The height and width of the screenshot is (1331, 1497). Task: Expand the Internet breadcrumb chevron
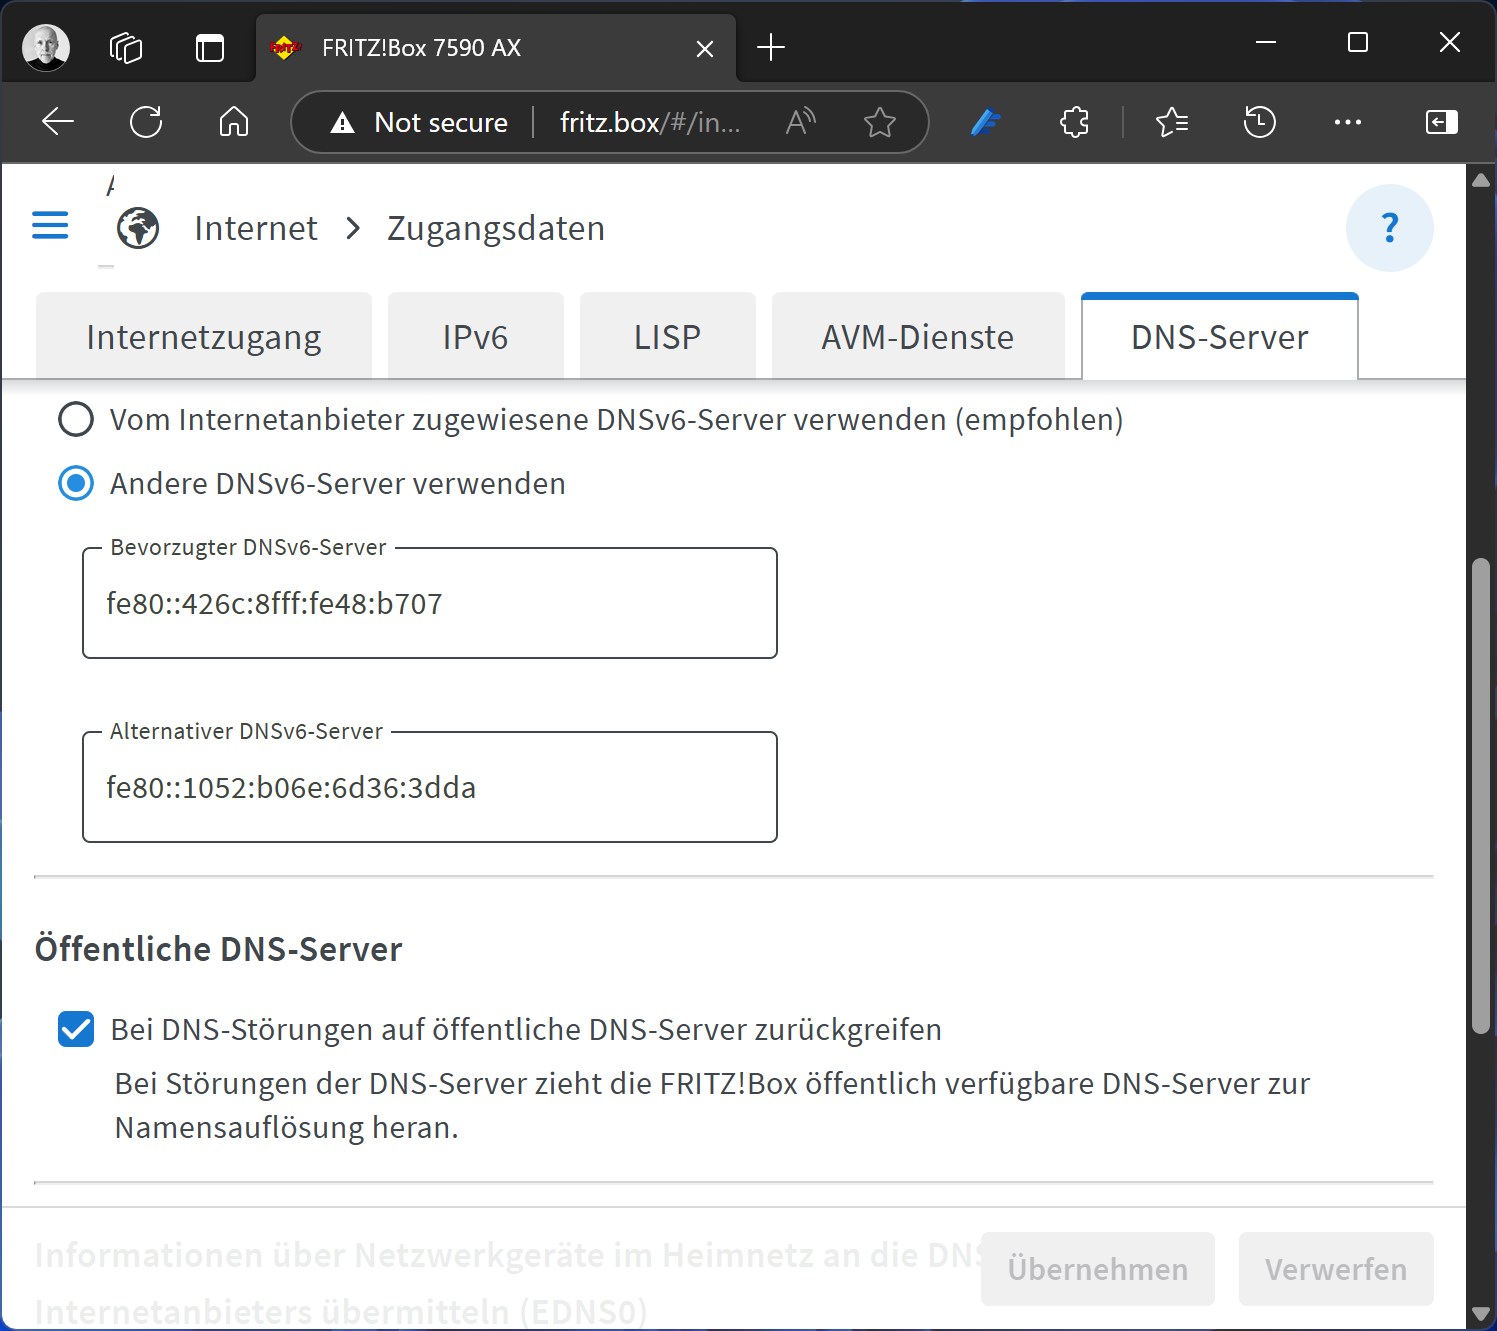click(352, 228)
